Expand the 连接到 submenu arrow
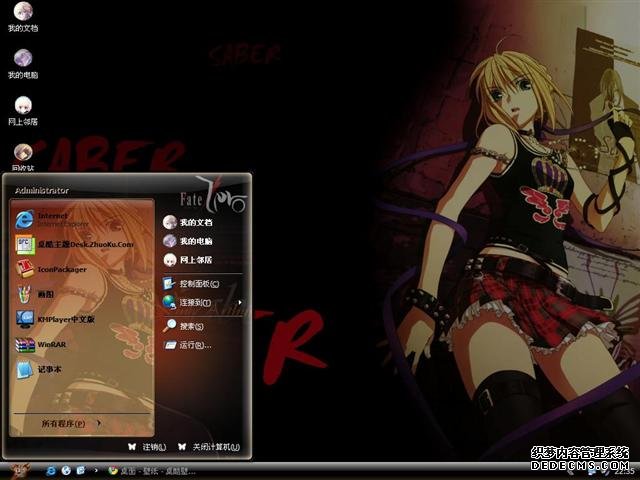640x480 pixels. click(x=240, y=302)
